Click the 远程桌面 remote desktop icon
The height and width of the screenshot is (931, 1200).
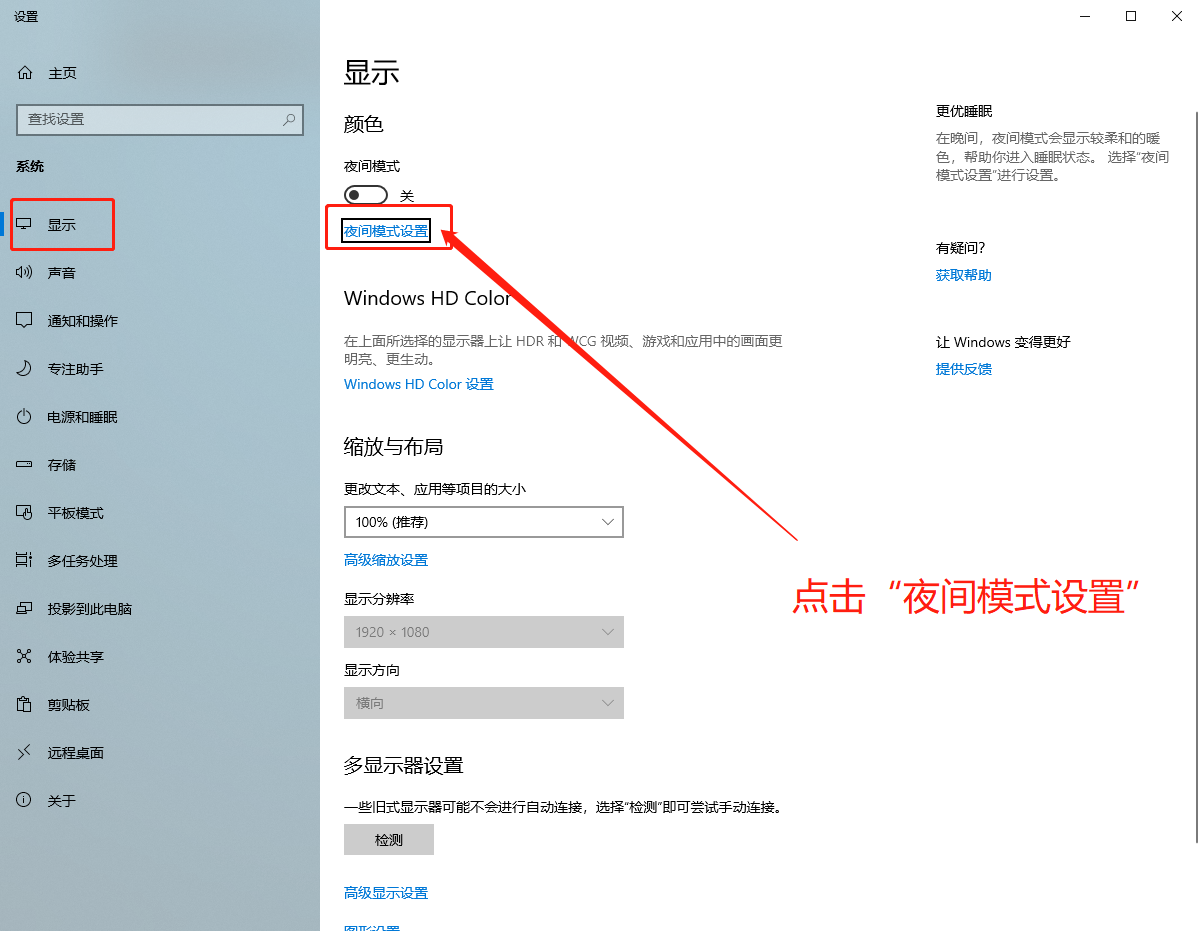(25, 753)
